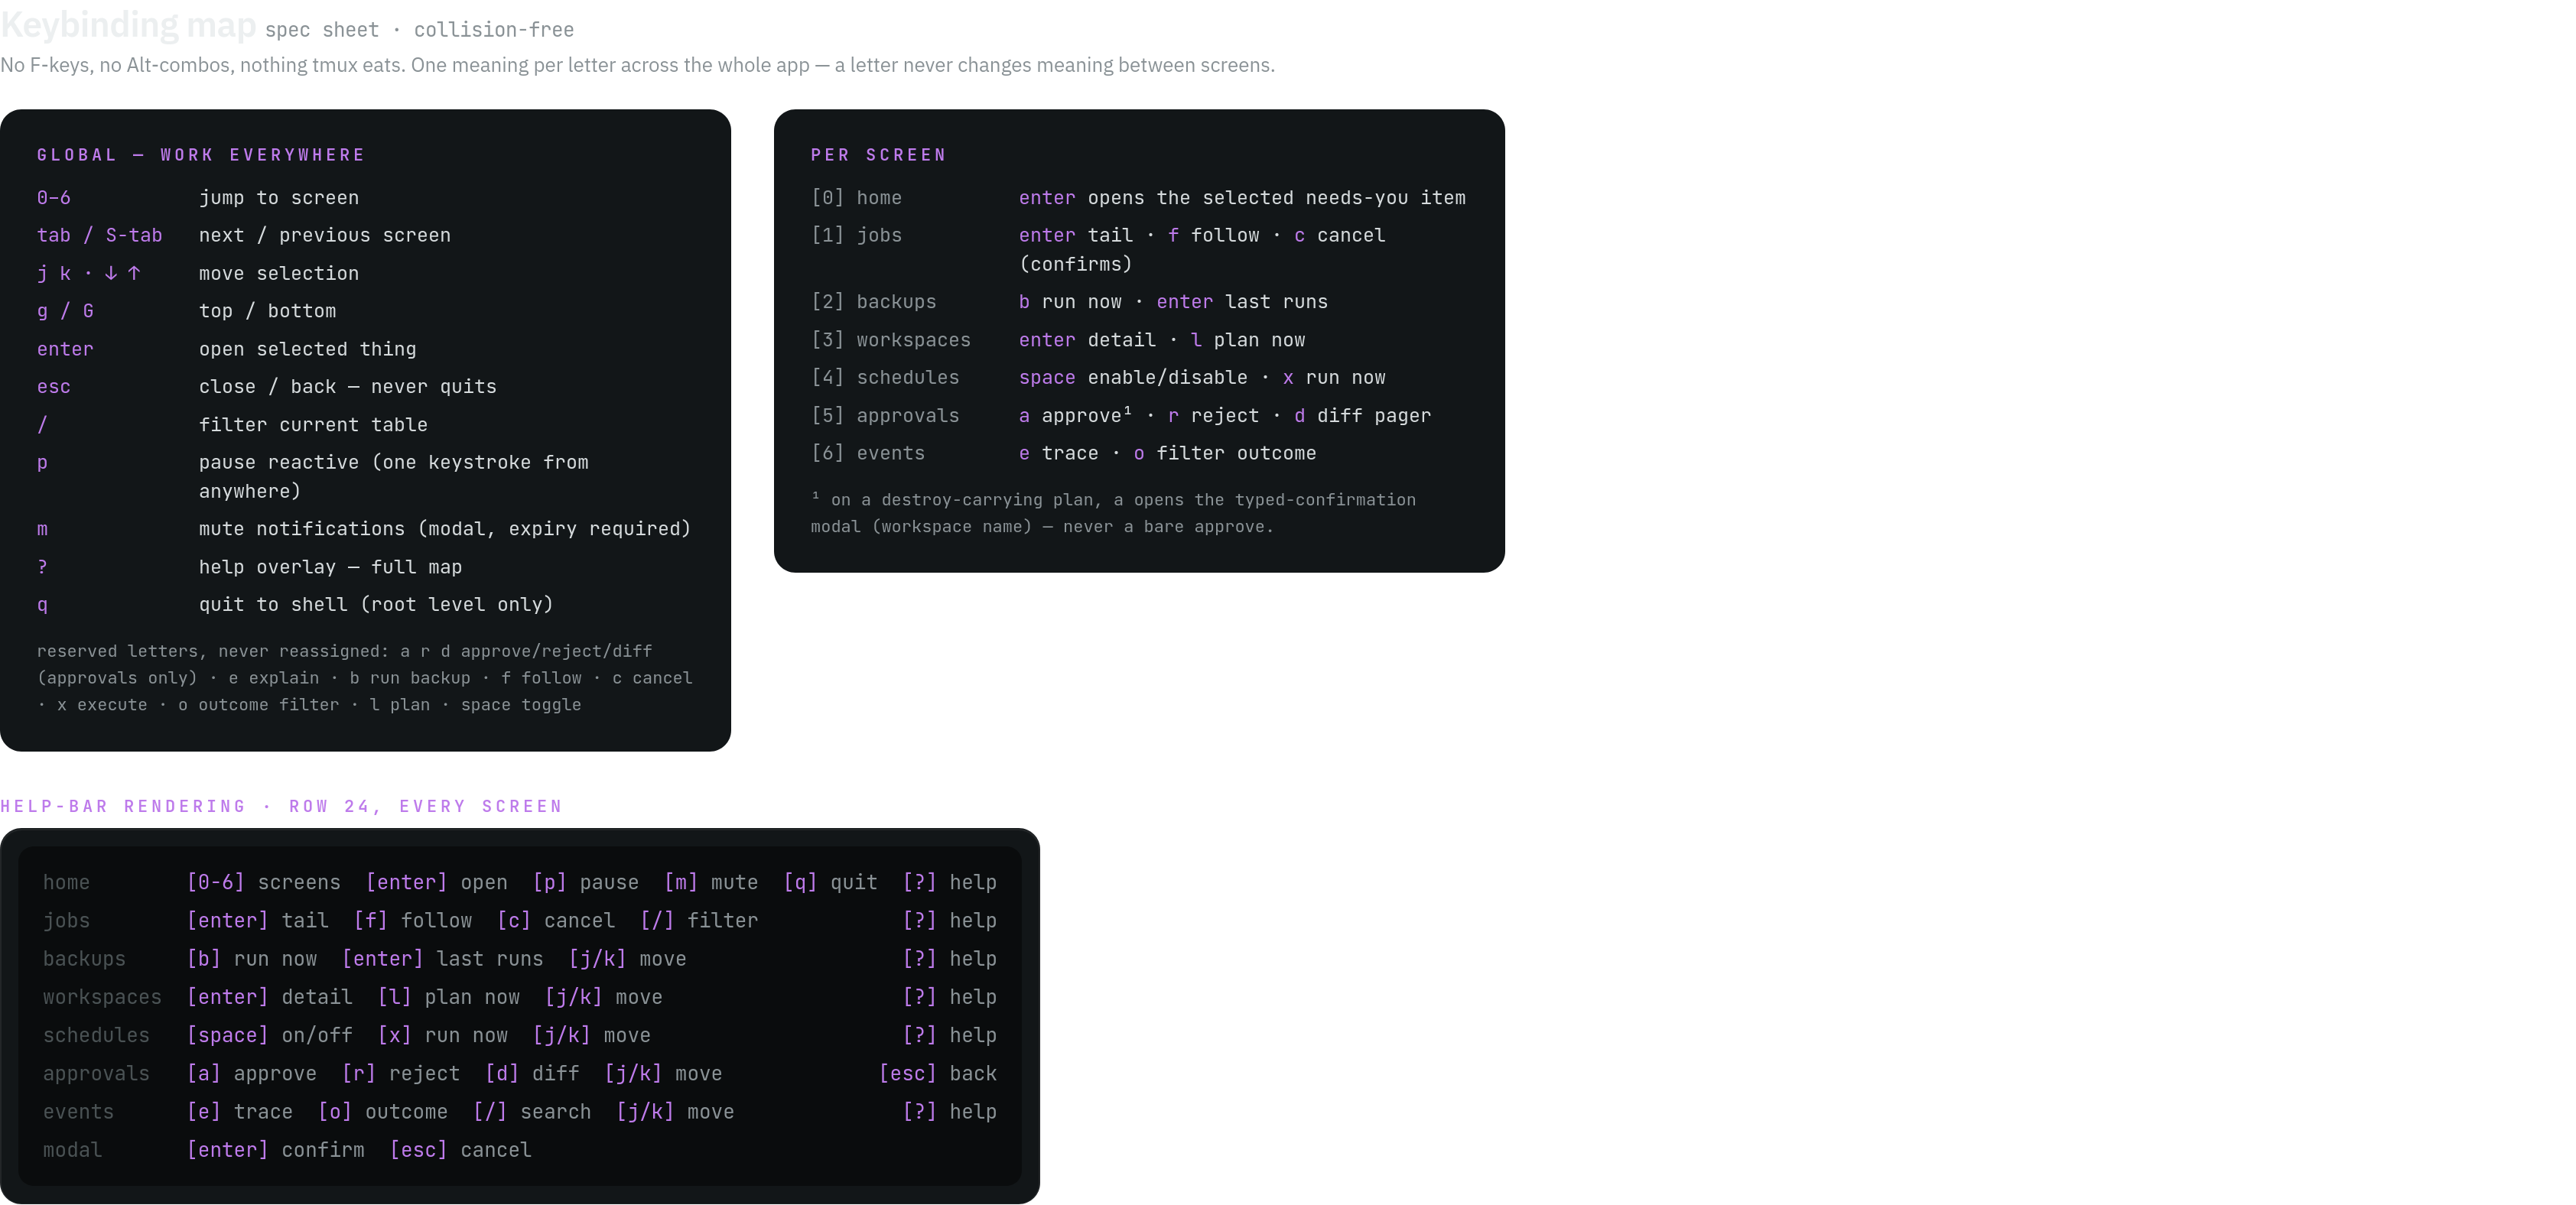Click the 'Keybinding map' page title
The width and height of the screenshot is (2576, 1205).
[x=128, y=24]
